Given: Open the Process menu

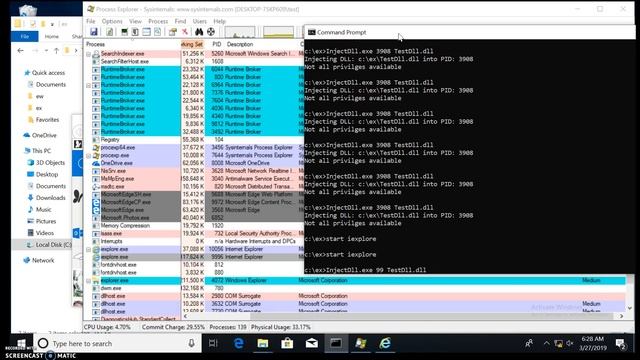Looking at the screenshot, I should pos(158,21).
